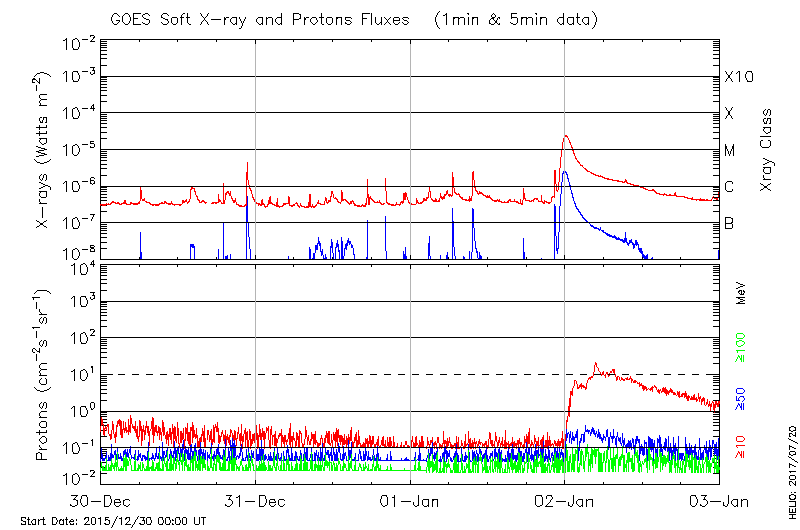Click the 30-Dec date label on the x-axis

[x=100, y=500]
